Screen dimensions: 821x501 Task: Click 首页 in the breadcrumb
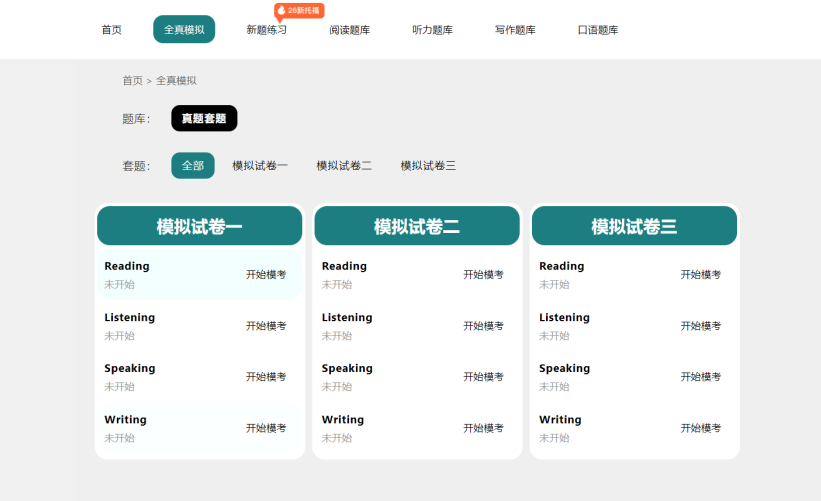(x=132, y=81)
